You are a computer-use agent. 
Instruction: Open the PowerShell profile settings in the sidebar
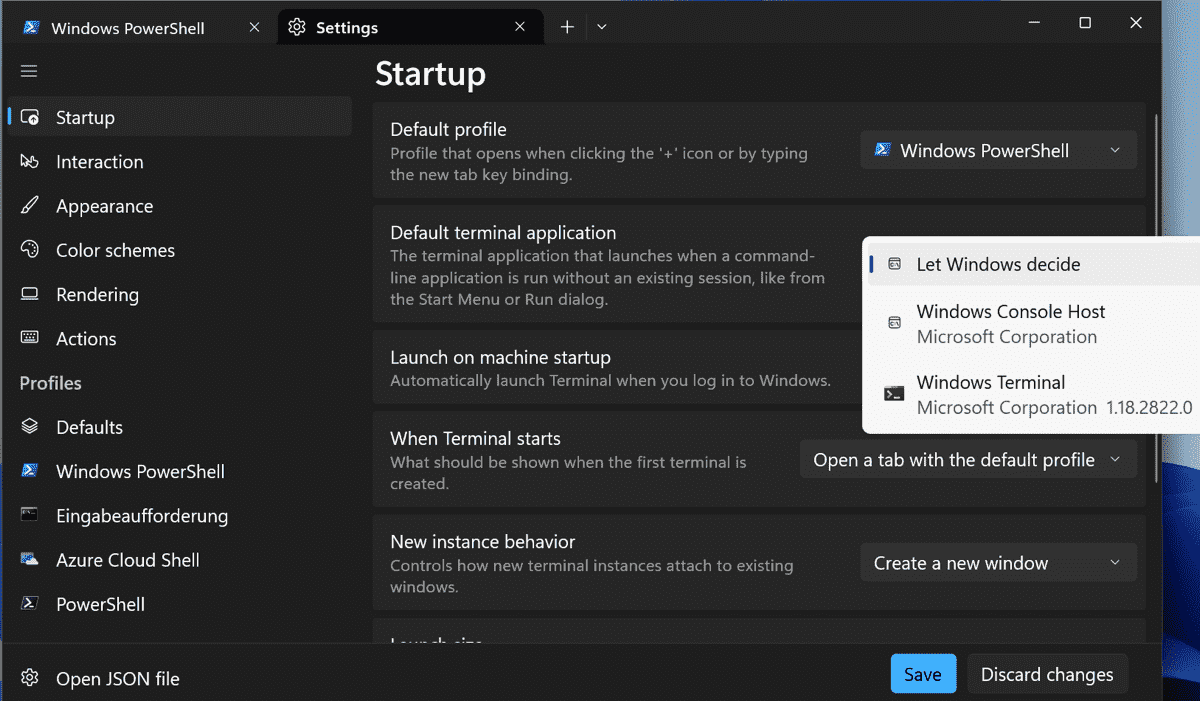point(180,604)
